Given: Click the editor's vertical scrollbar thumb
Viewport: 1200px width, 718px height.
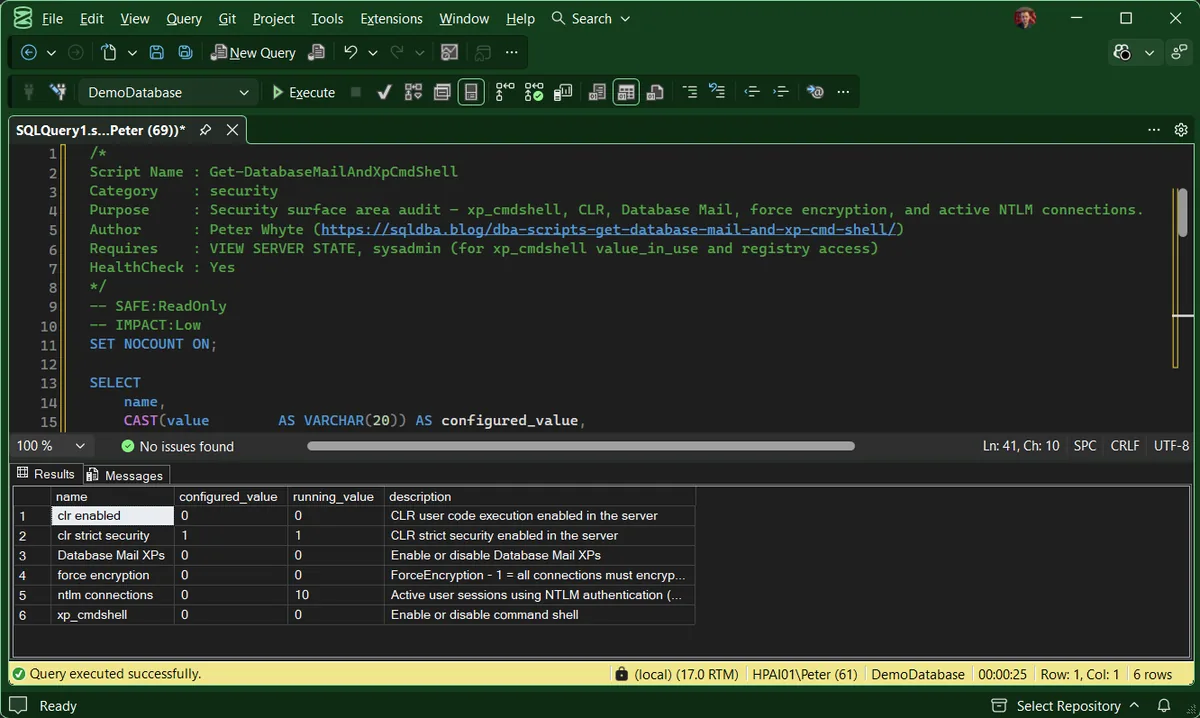Looking at the screenshot, I should pos(1181,213).
